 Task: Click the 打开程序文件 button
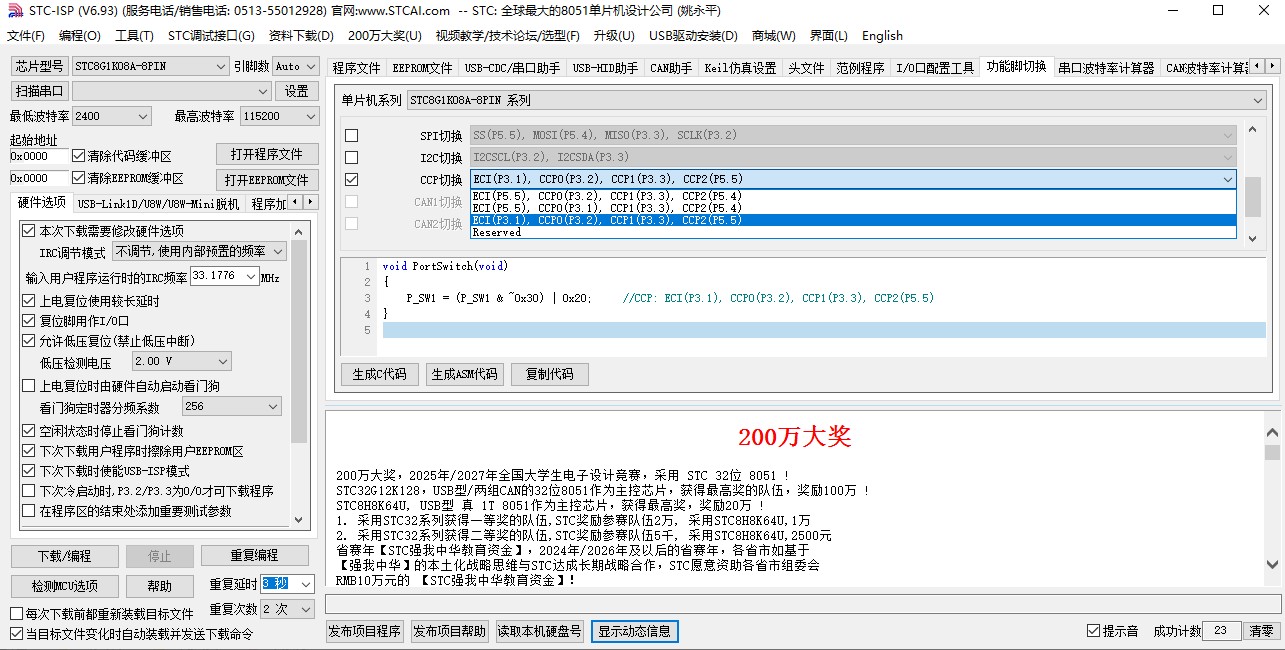click(x=267, y=154)
